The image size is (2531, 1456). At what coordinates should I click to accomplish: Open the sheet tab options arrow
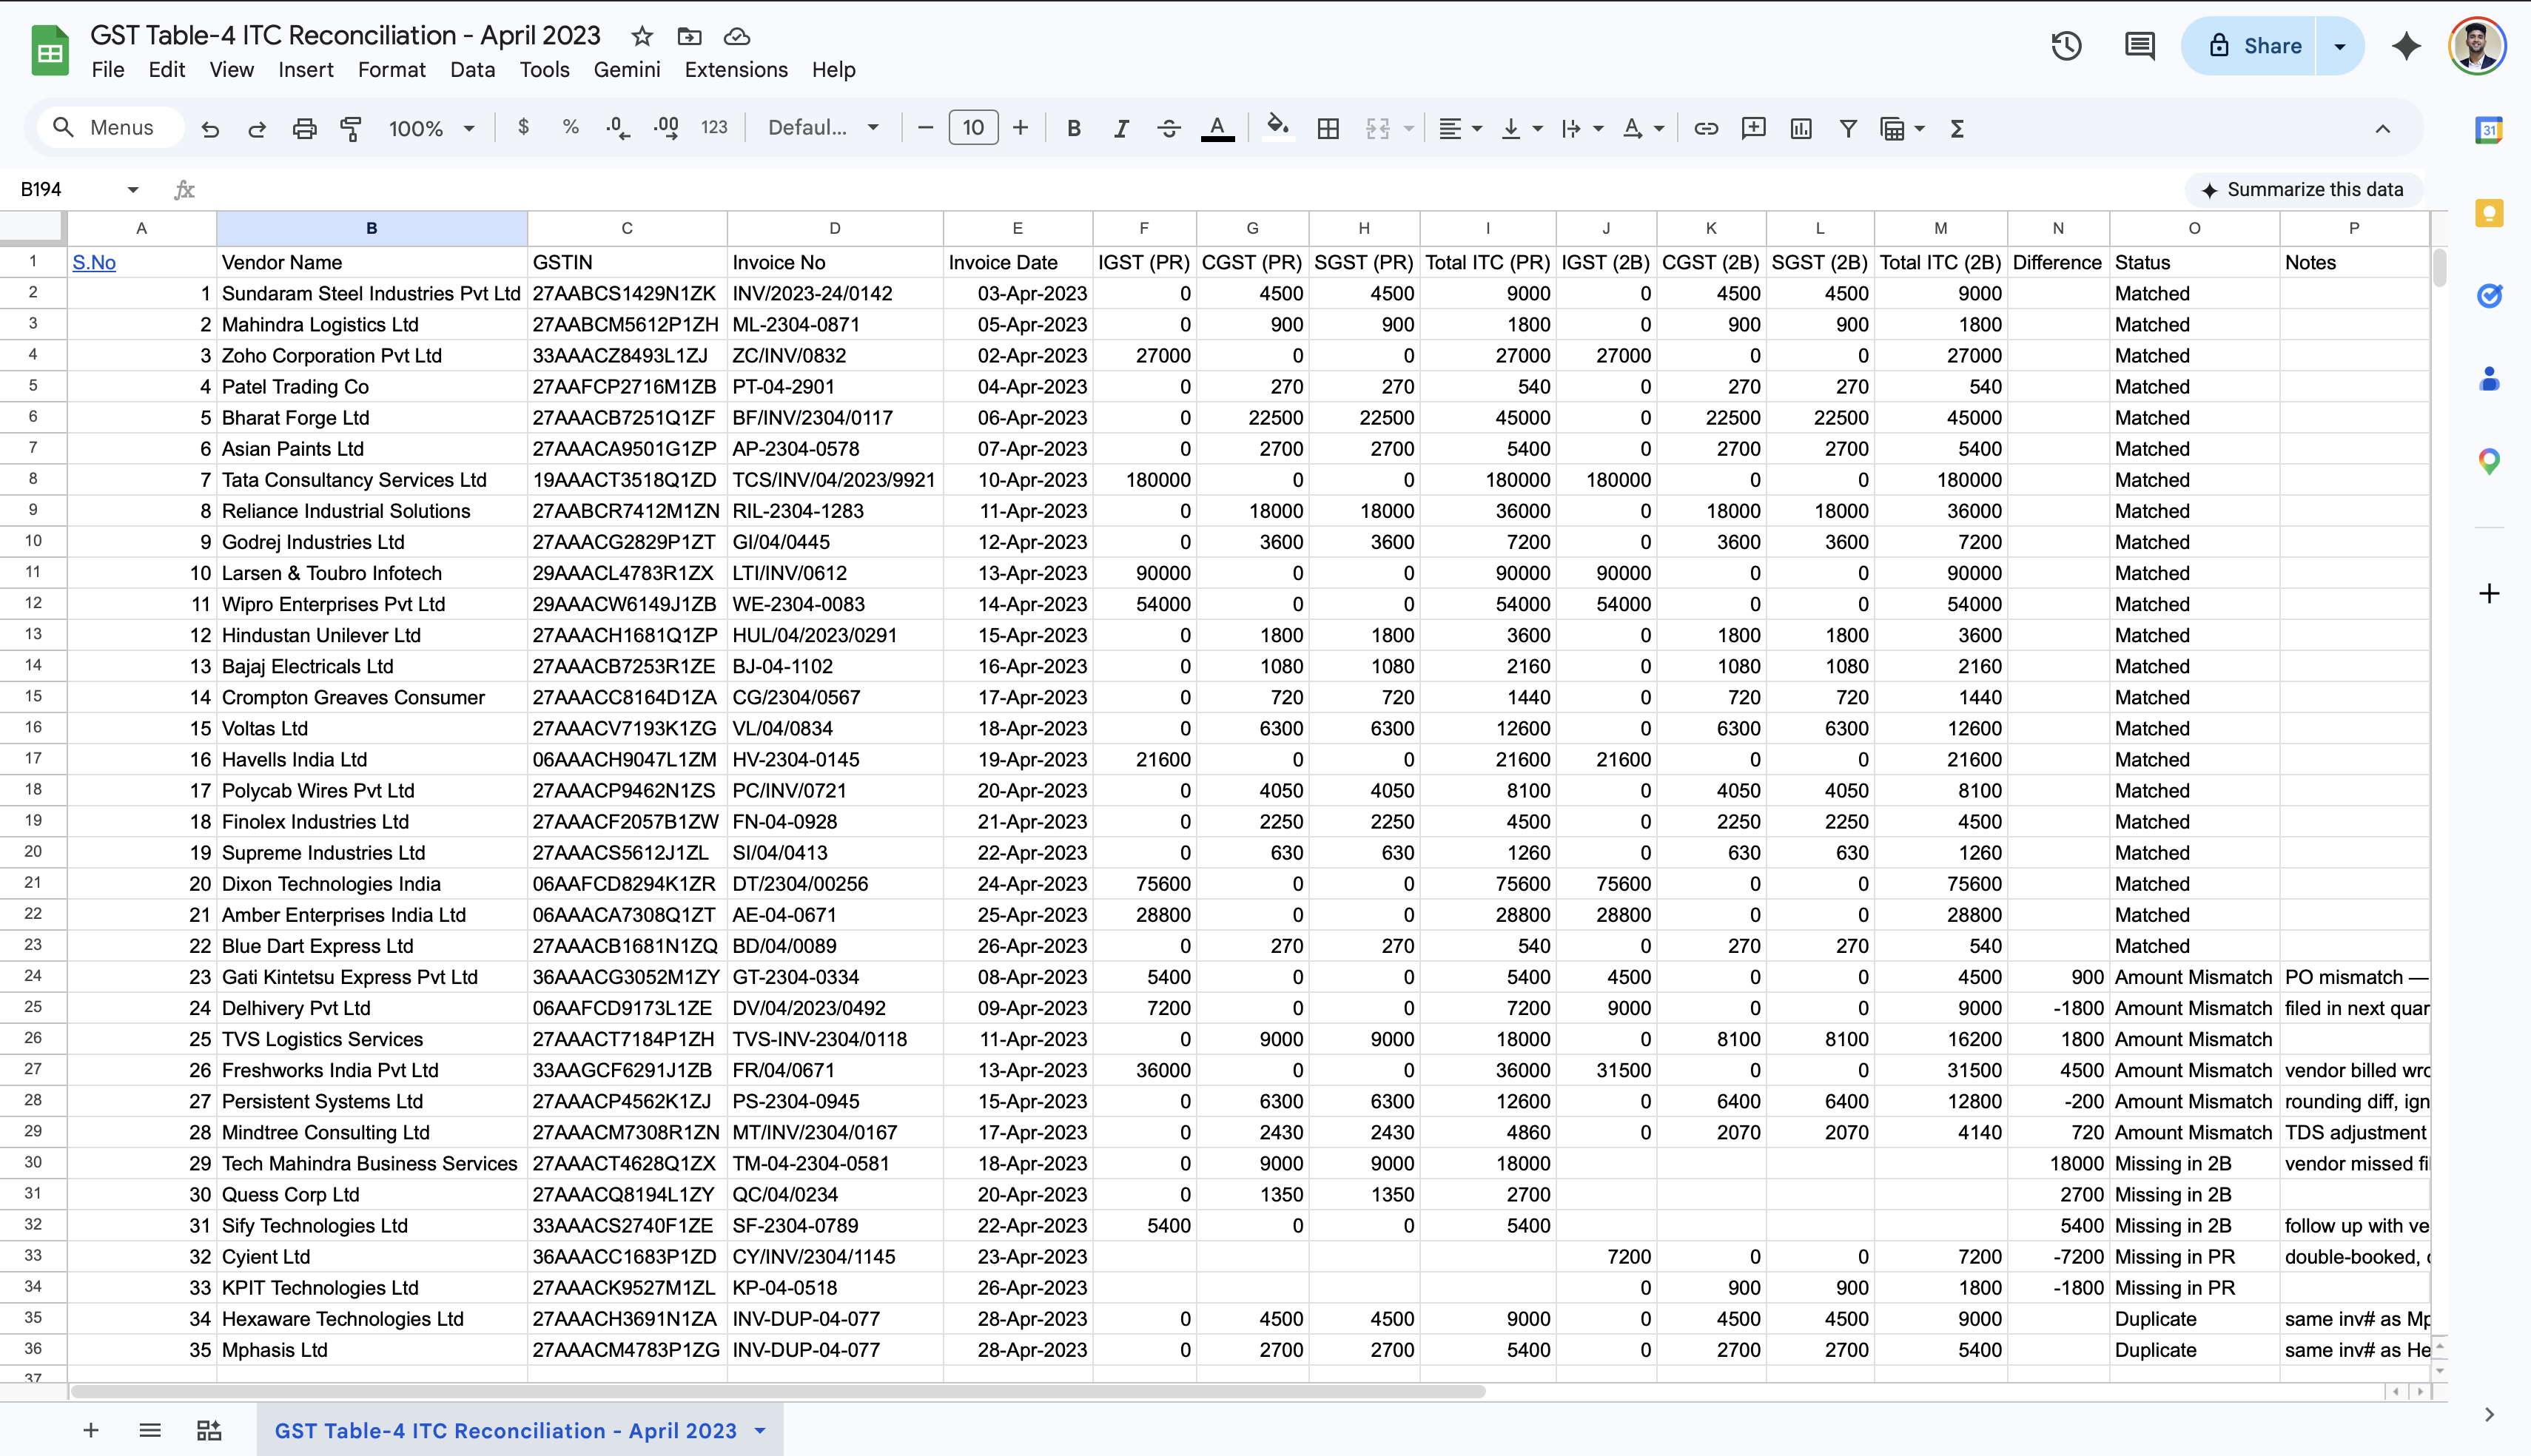coord(760,1430)
